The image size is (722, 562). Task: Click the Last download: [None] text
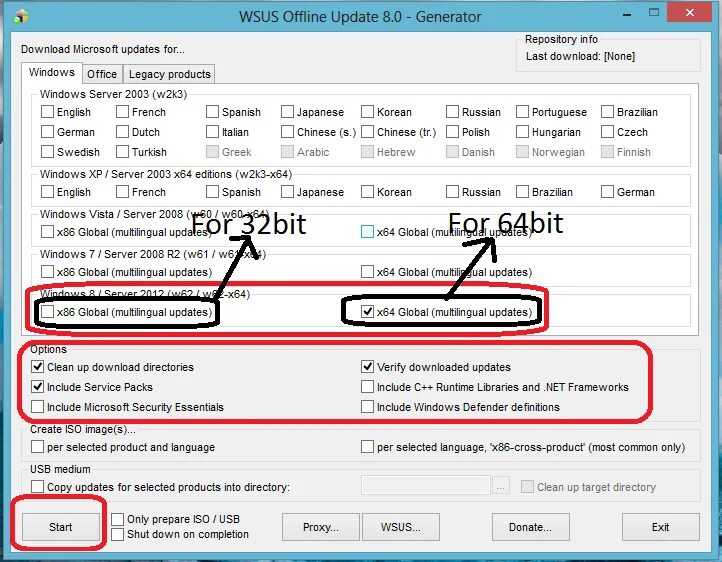pos(580,56)
